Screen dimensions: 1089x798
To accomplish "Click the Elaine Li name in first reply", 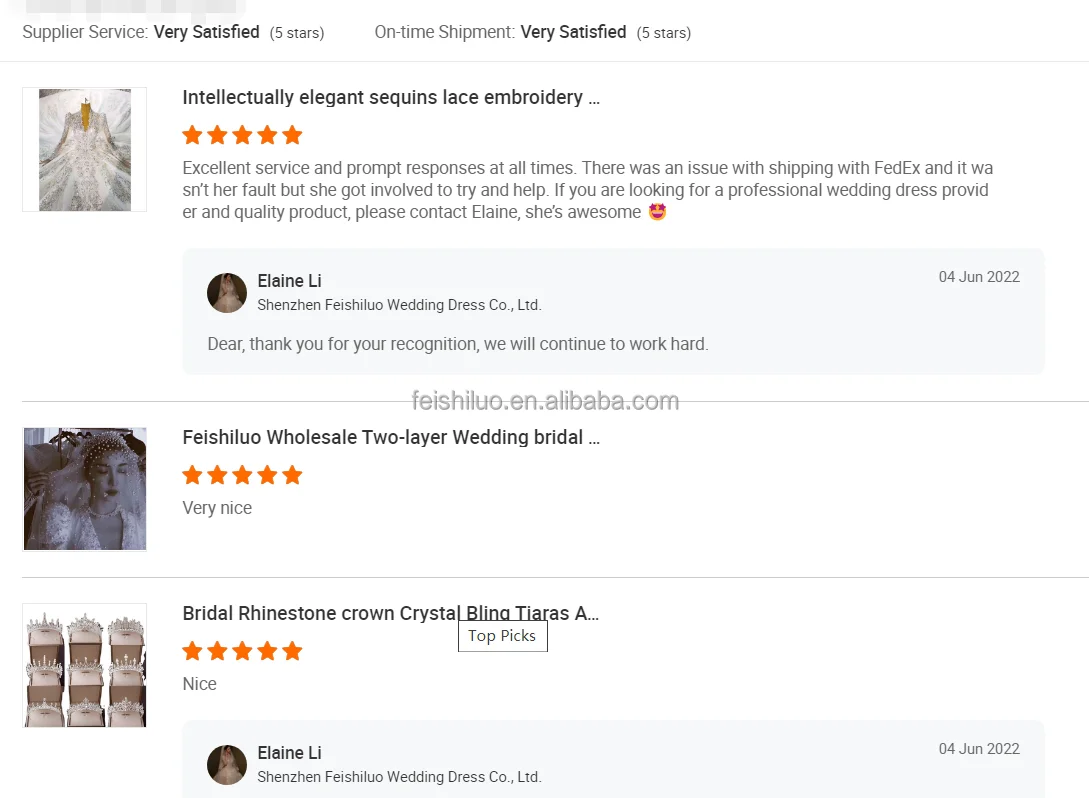I will tap(289, 281).
